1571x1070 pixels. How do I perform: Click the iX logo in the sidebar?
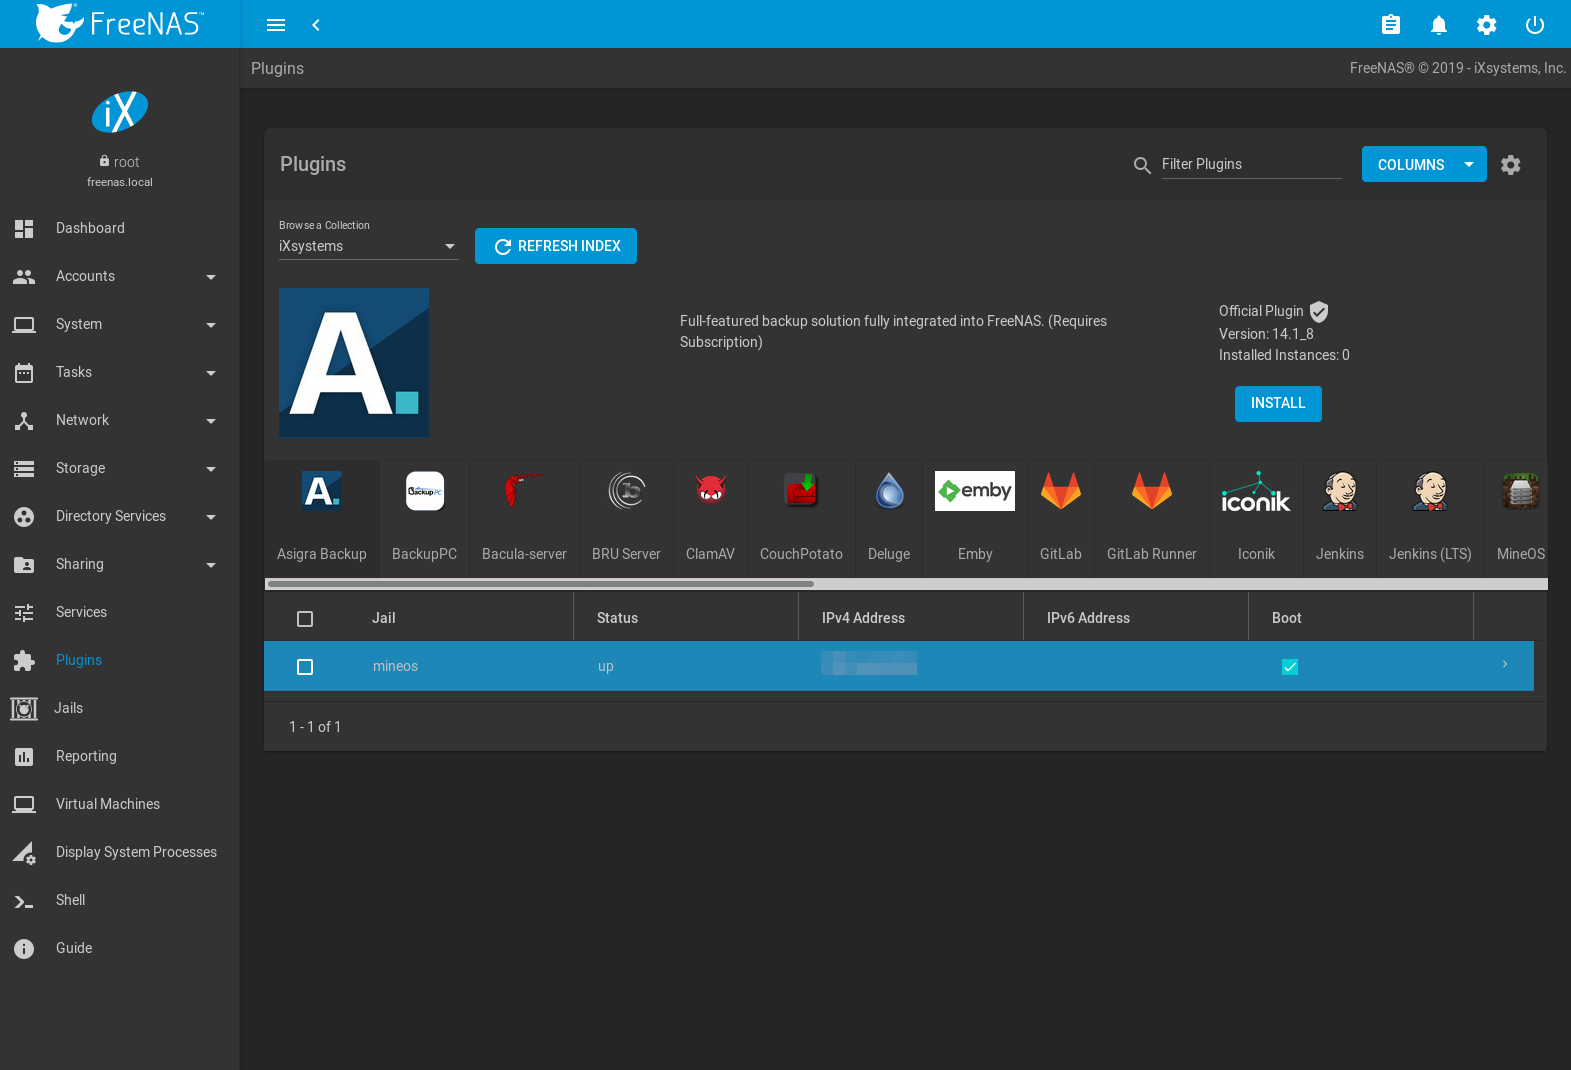click(x=120, y=112)
